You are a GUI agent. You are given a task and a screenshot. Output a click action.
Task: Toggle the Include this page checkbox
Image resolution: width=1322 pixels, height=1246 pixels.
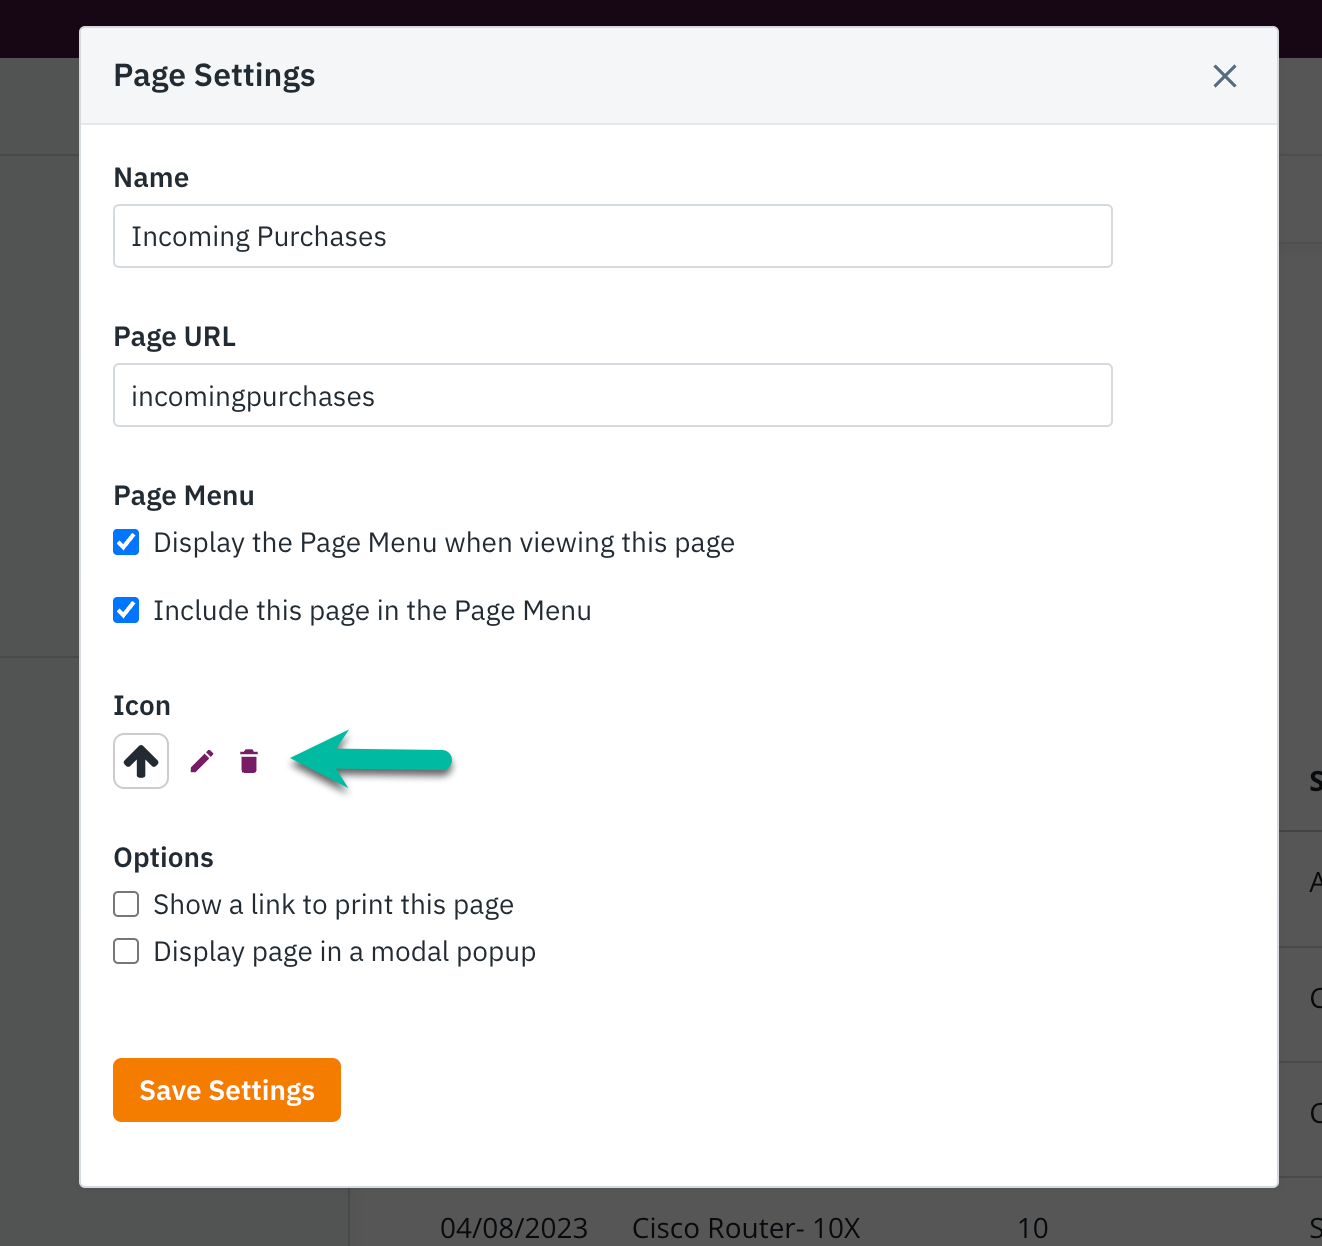coord(126,610)
